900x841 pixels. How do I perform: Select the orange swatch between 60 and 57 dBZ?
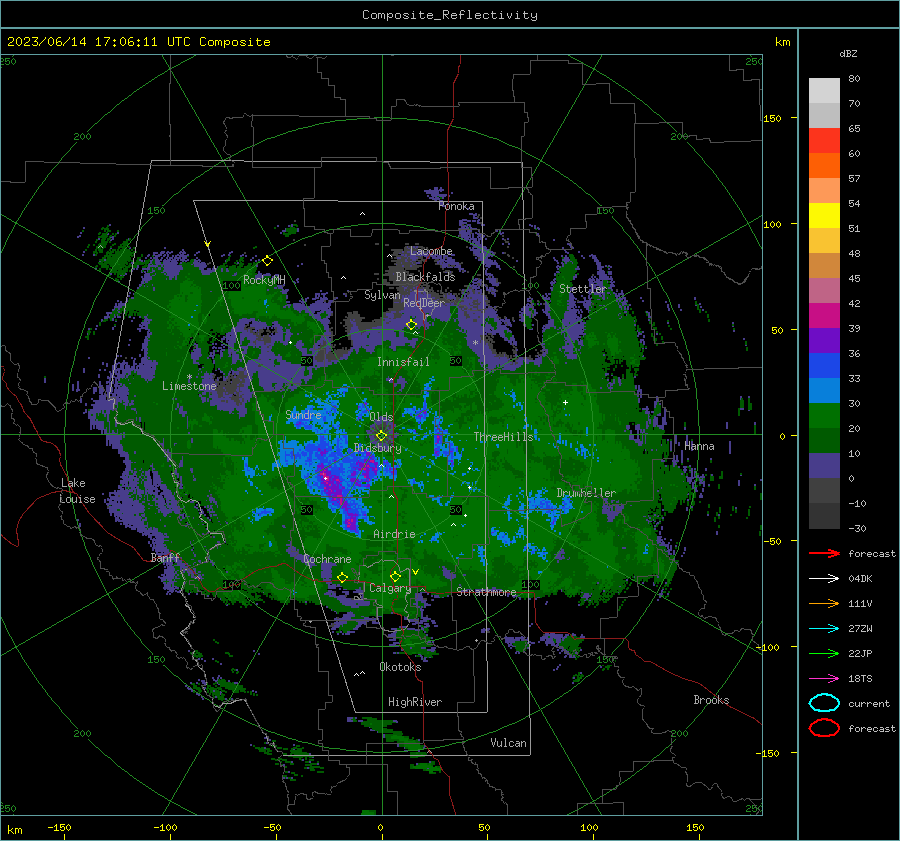(x=824, y=166)
